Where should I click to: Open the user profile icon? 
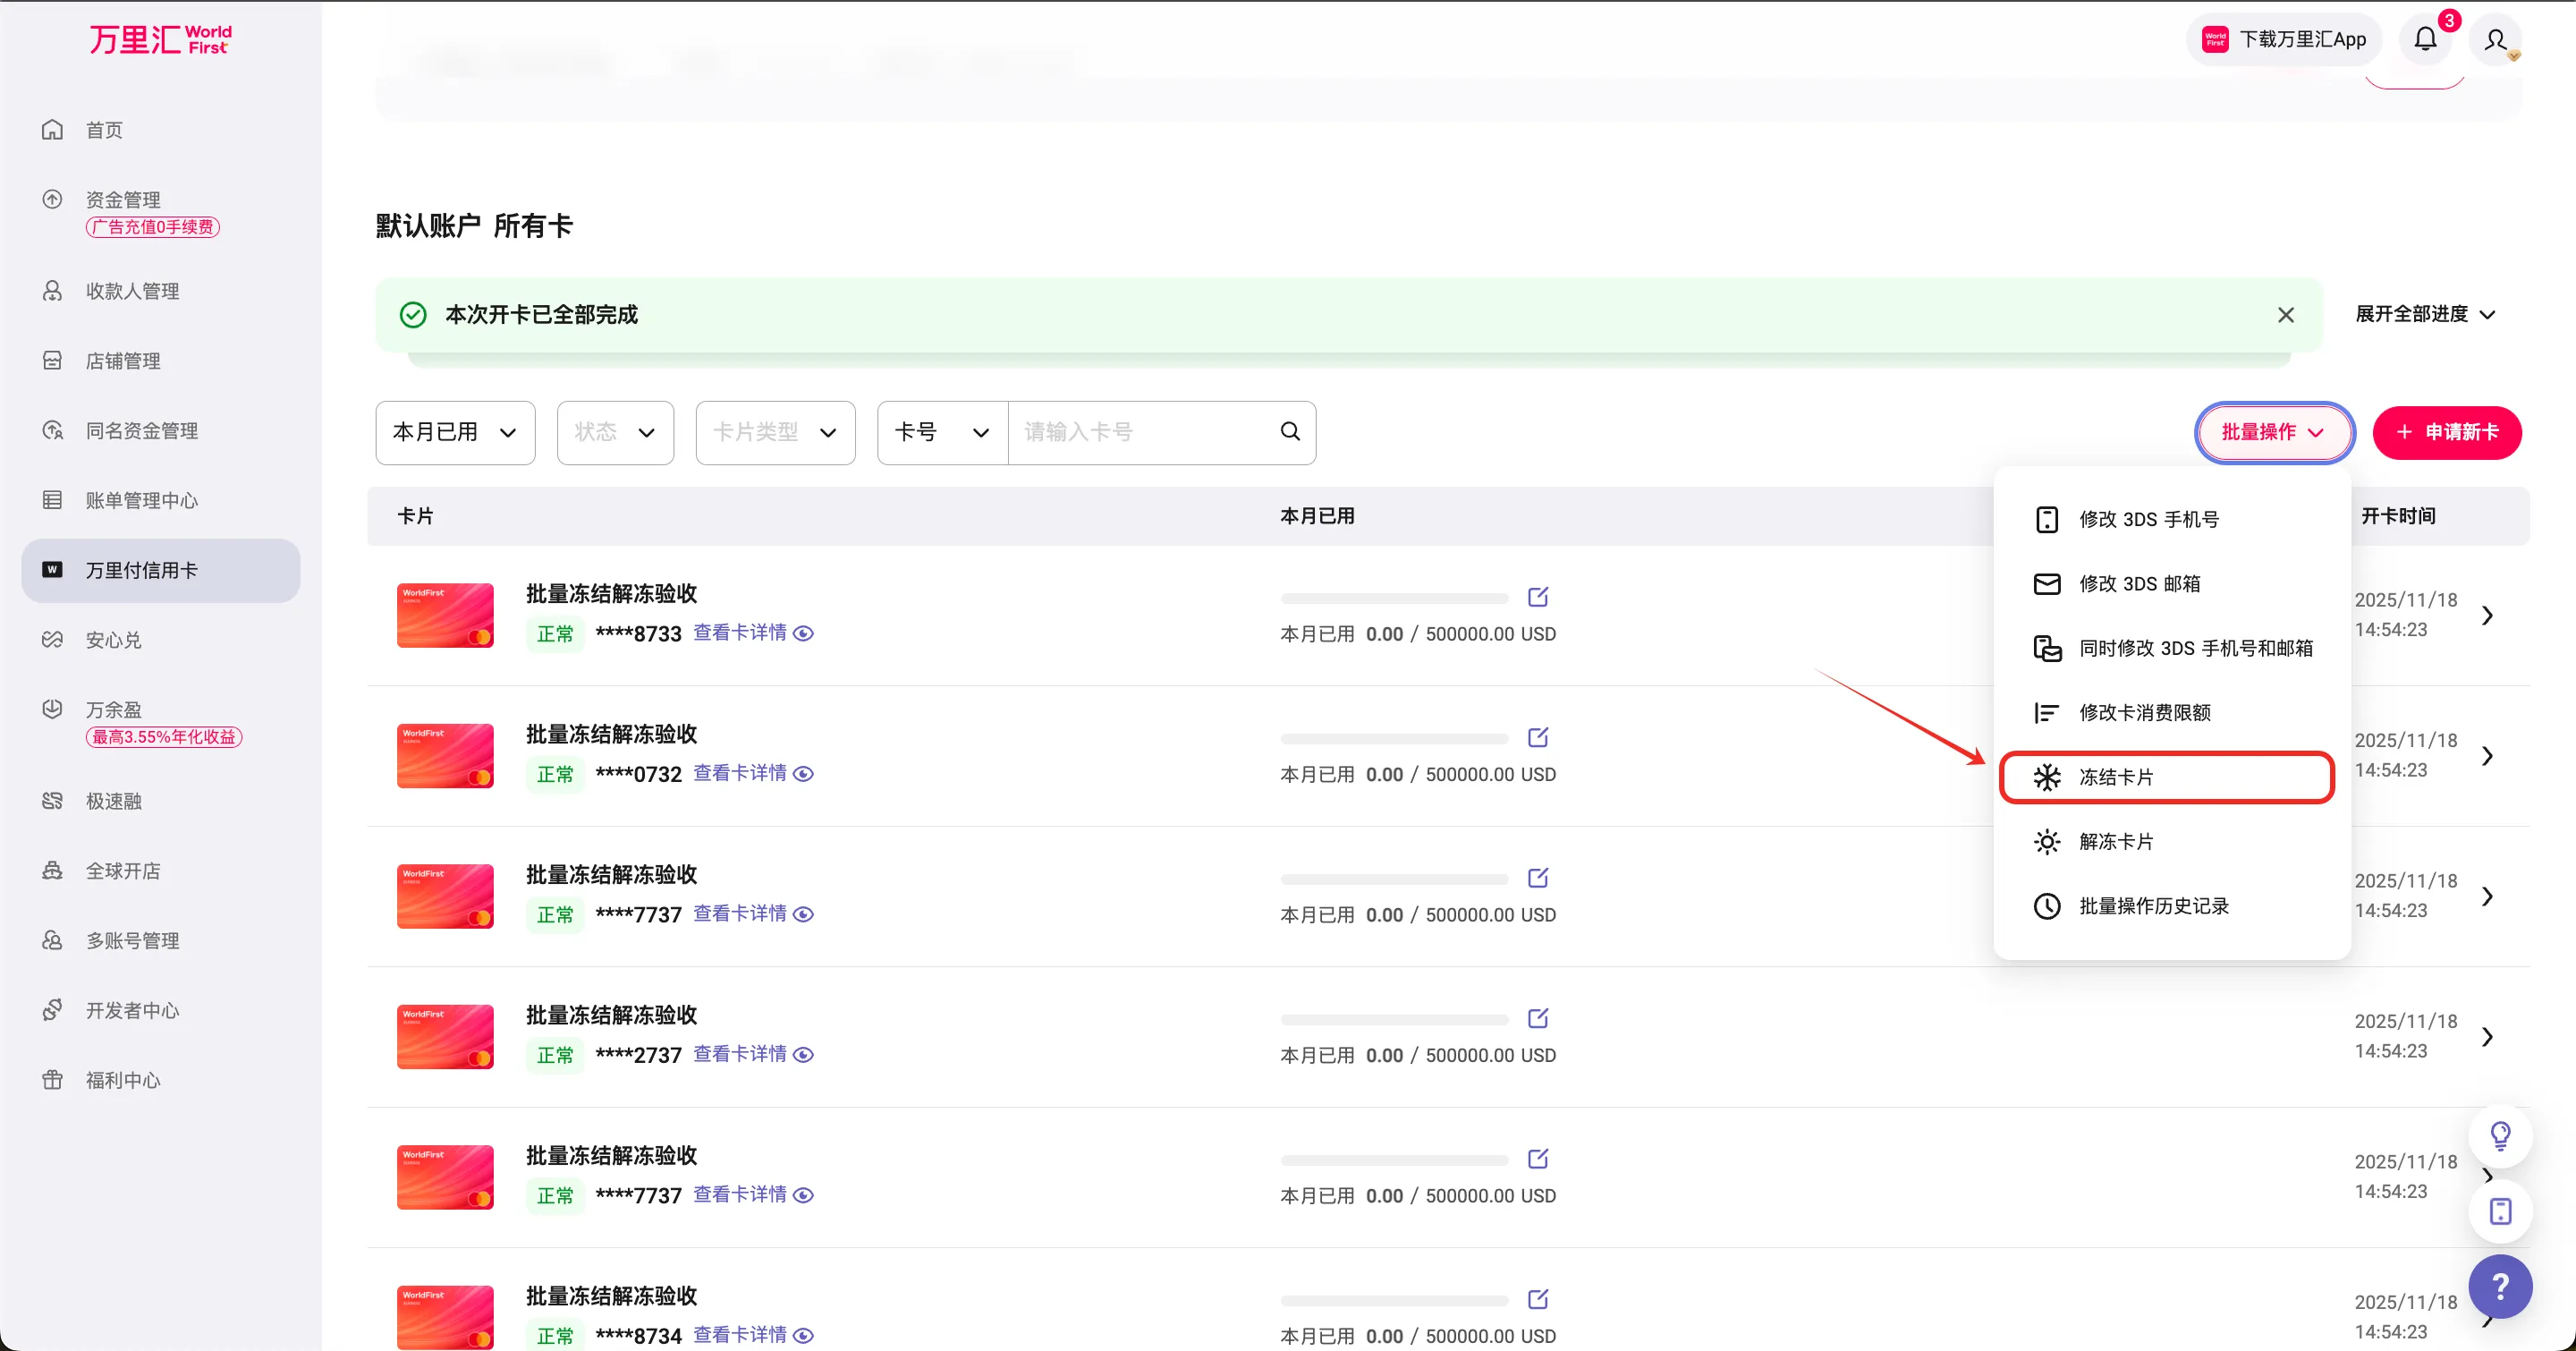pos(2495,39)
